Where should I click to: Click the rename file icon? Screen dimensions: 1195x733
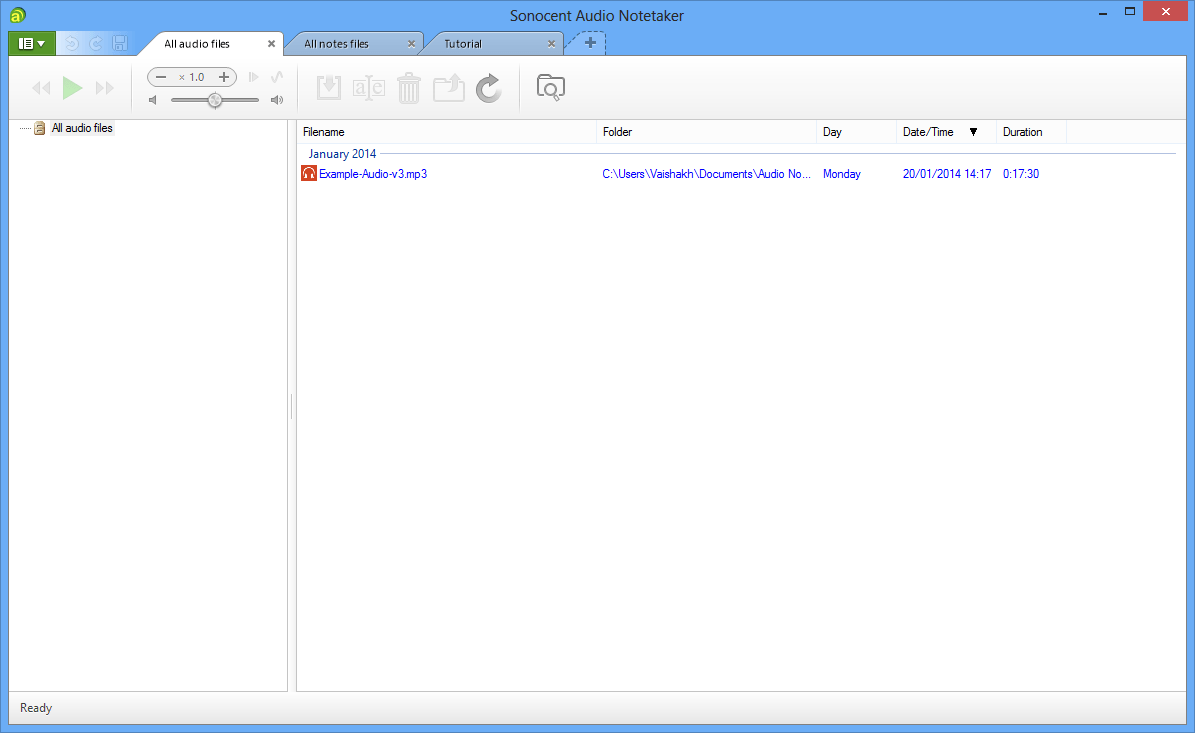click(369, 87)
